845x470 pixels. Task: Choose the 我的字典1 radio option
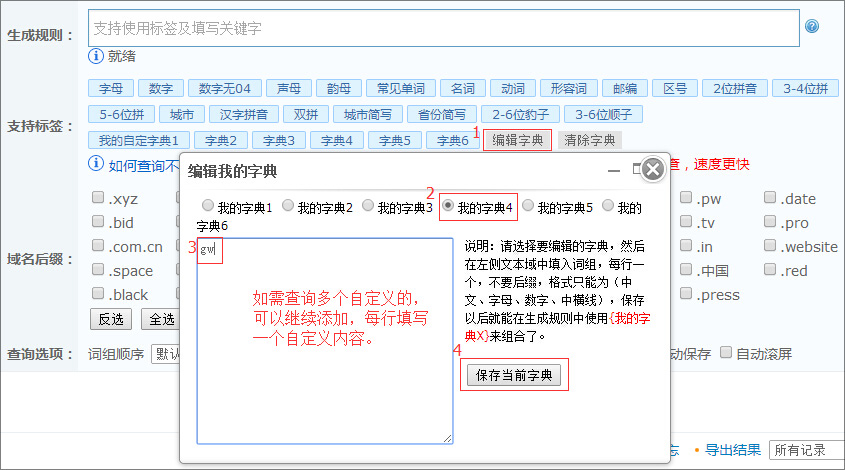tap(208, 206)
